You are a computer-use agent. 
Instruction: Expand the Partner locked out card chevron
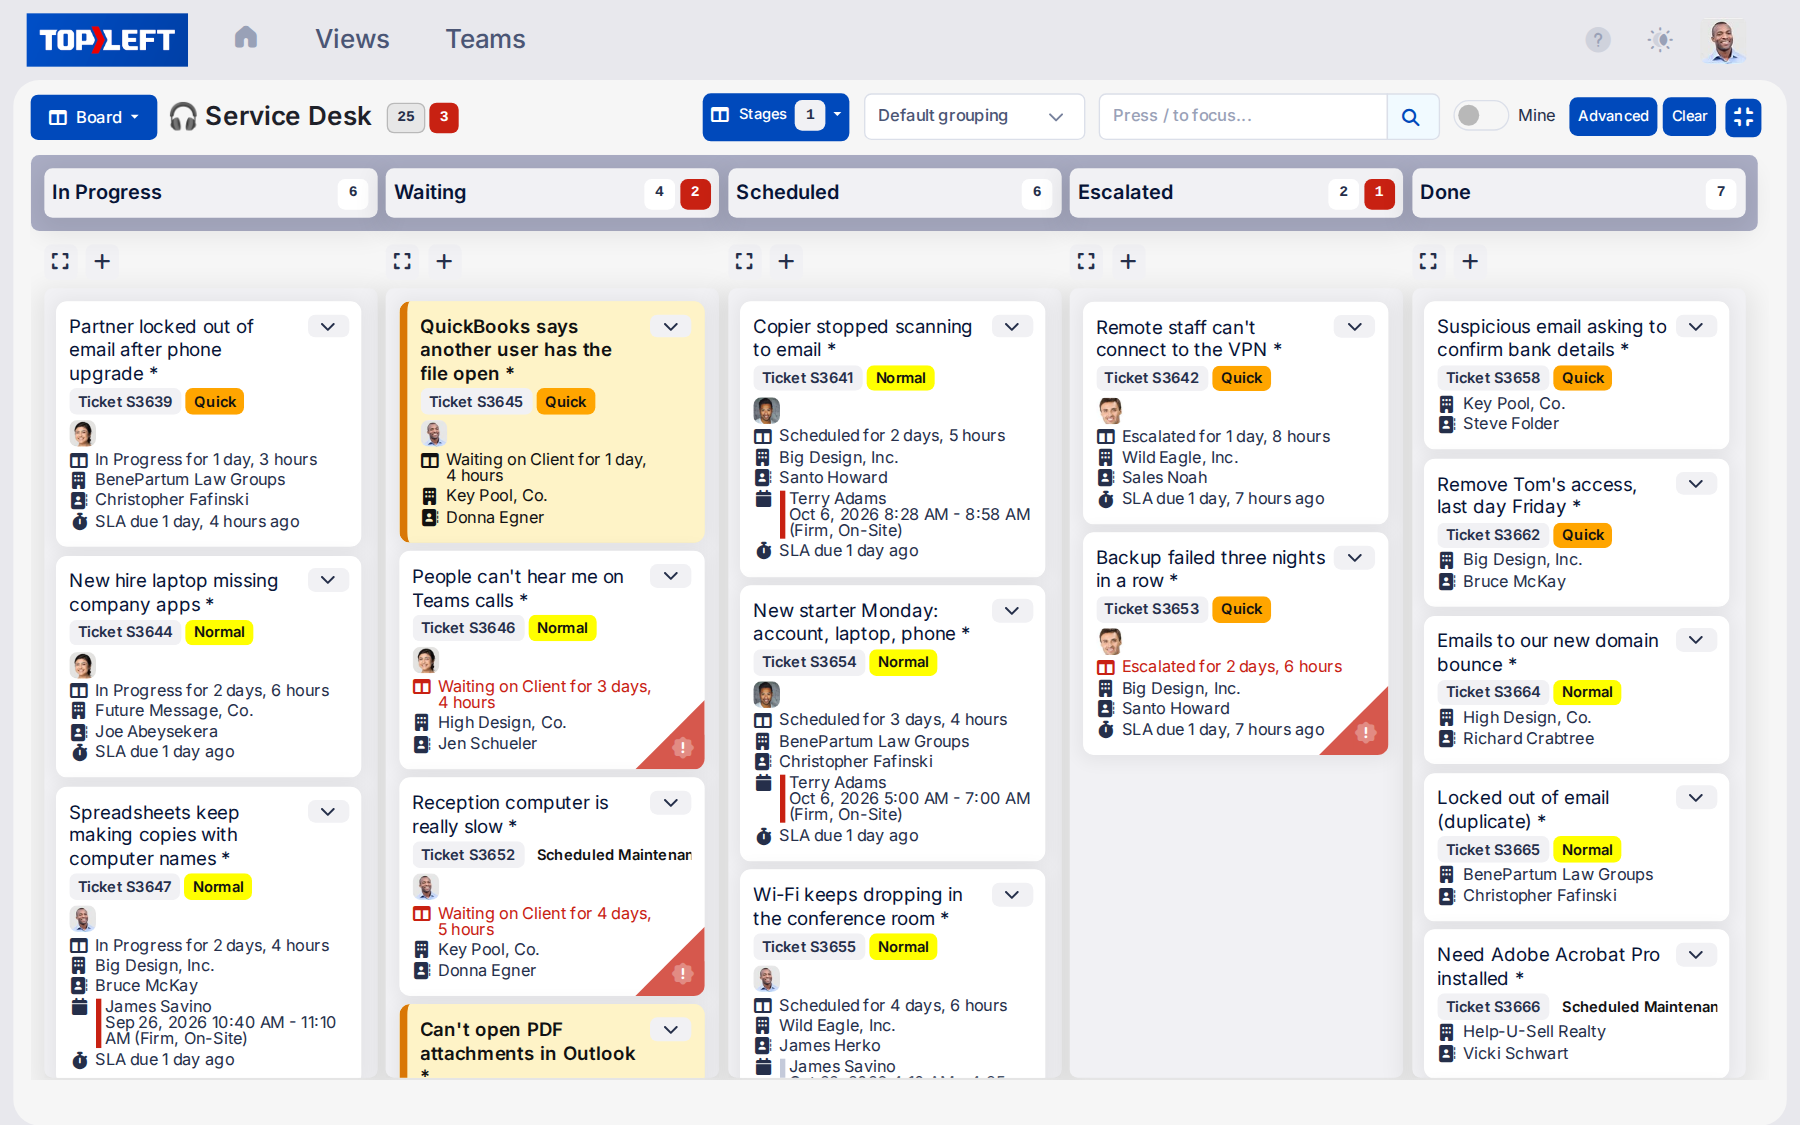tap(328, 327)
